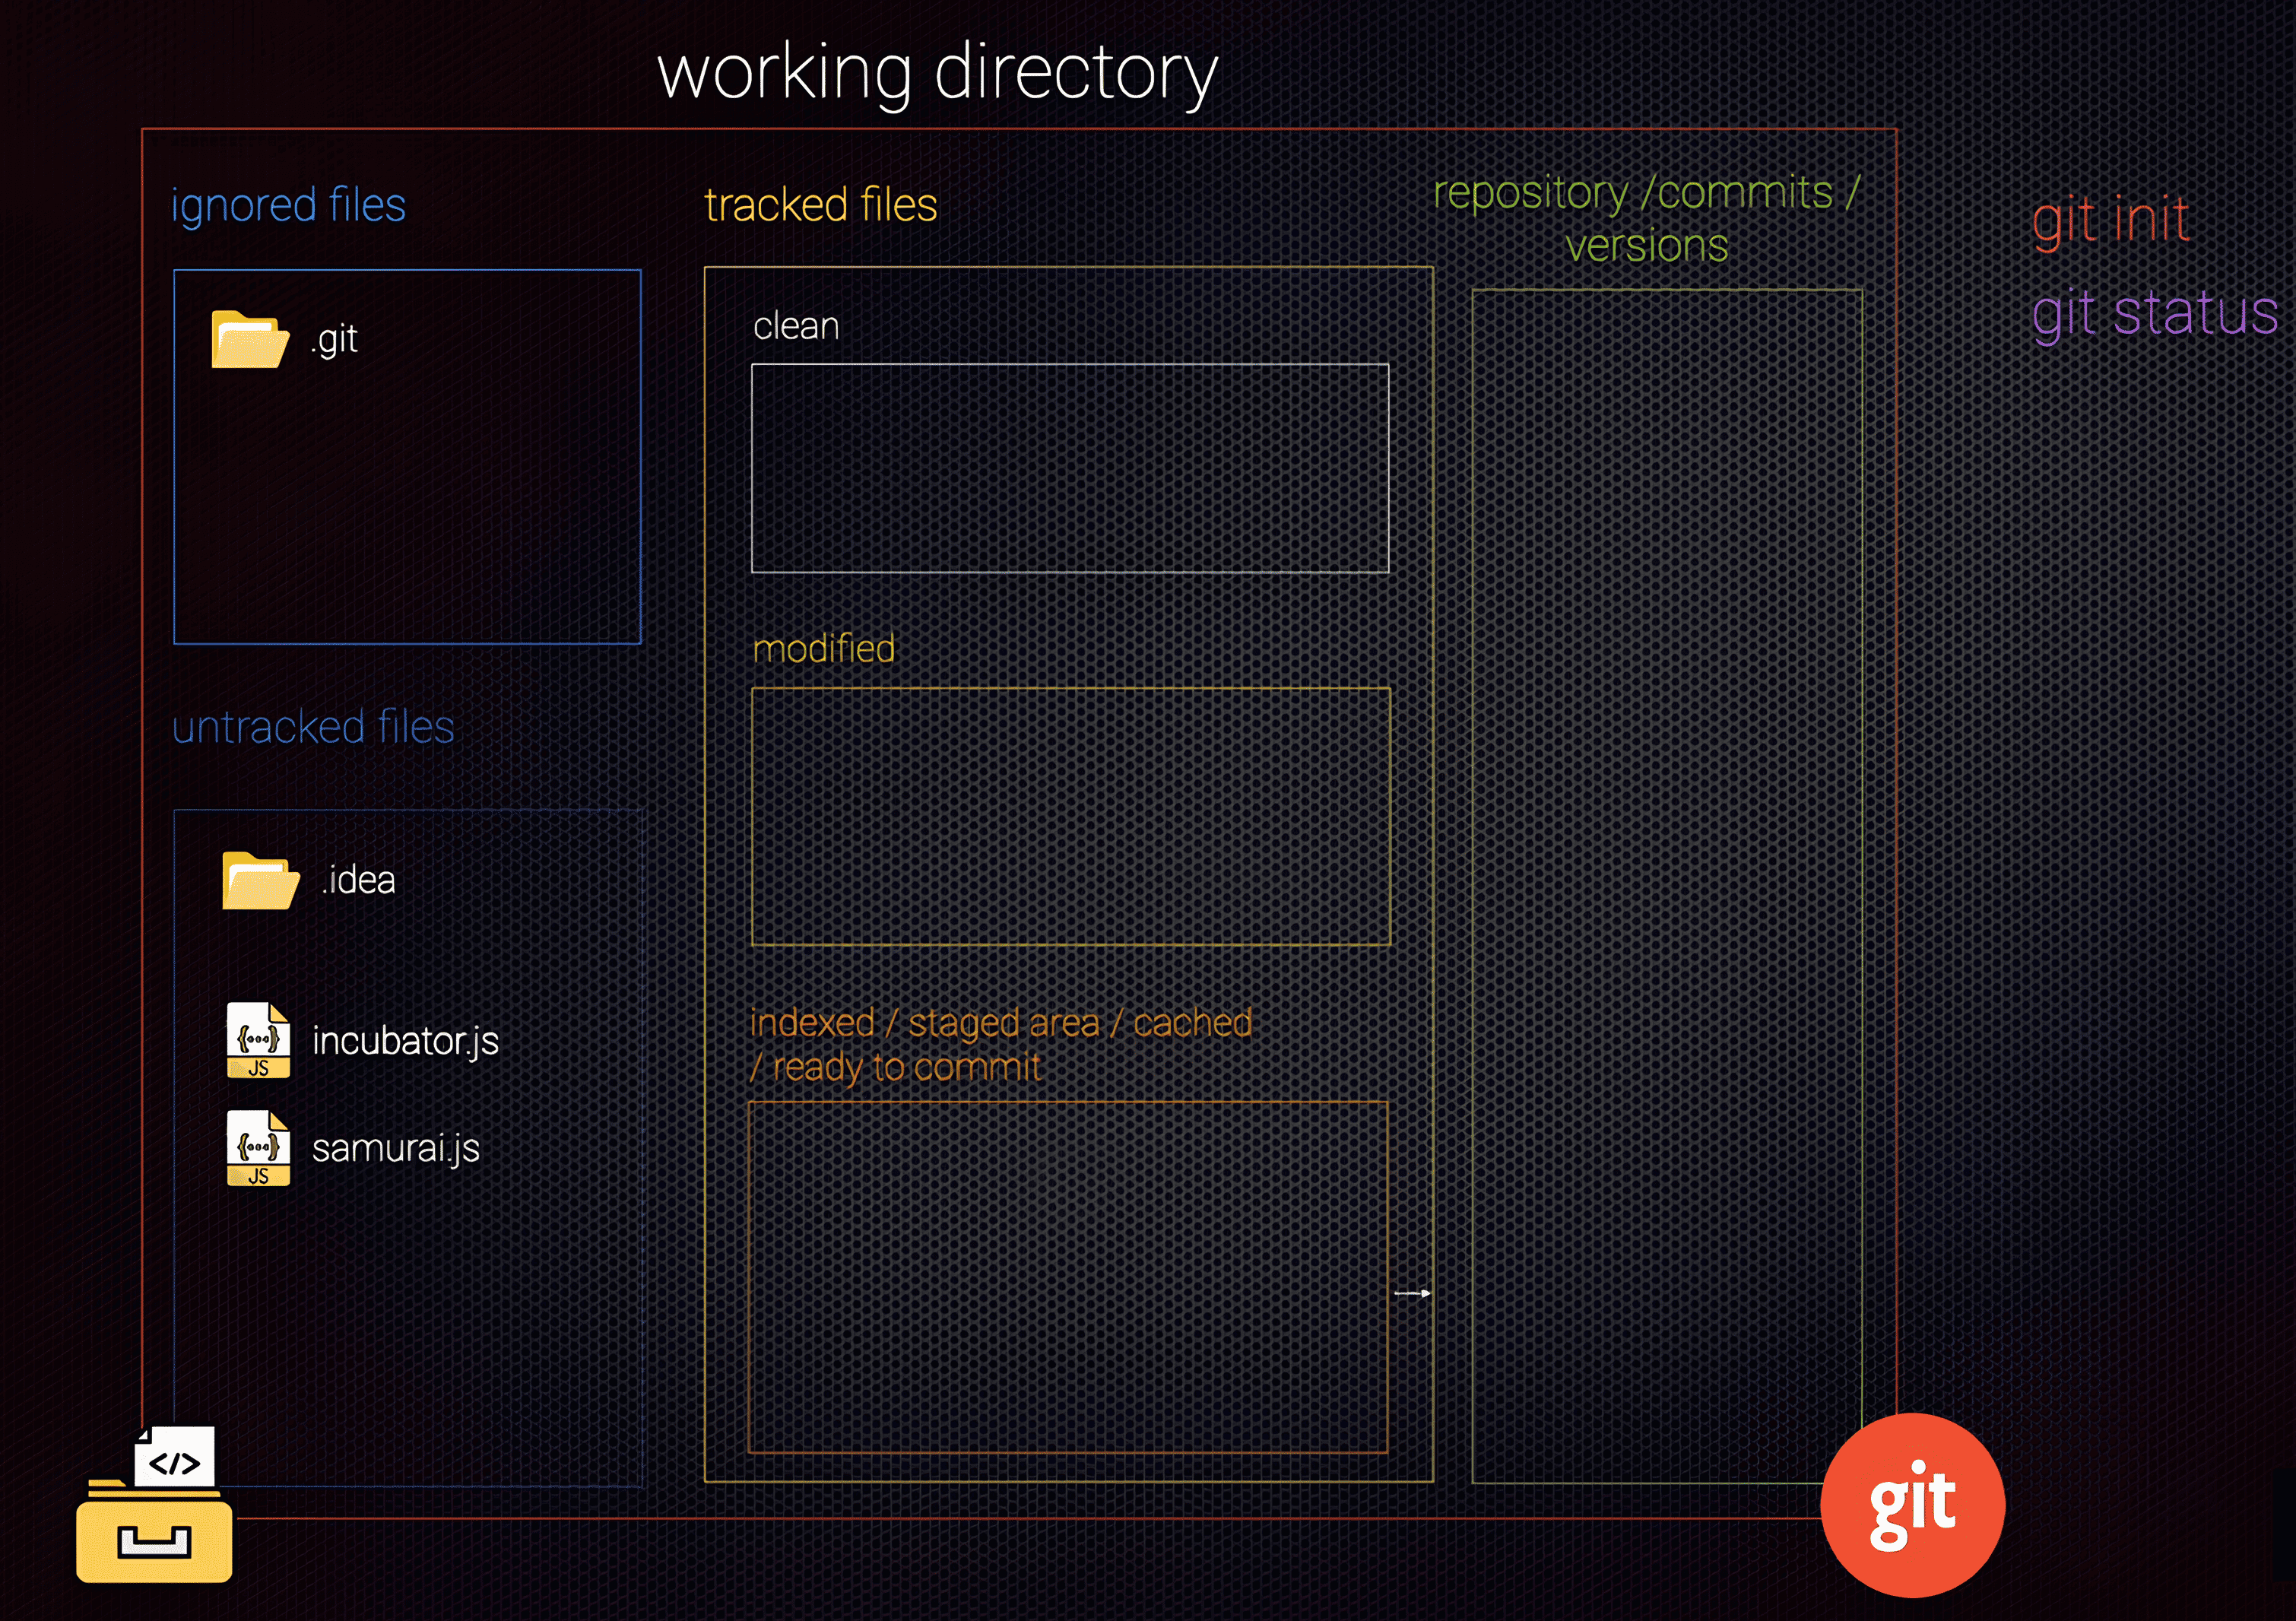This screenshot has height=1621, width=2296.
Task: Click the white code file icon
Action: click(175, 1458)
